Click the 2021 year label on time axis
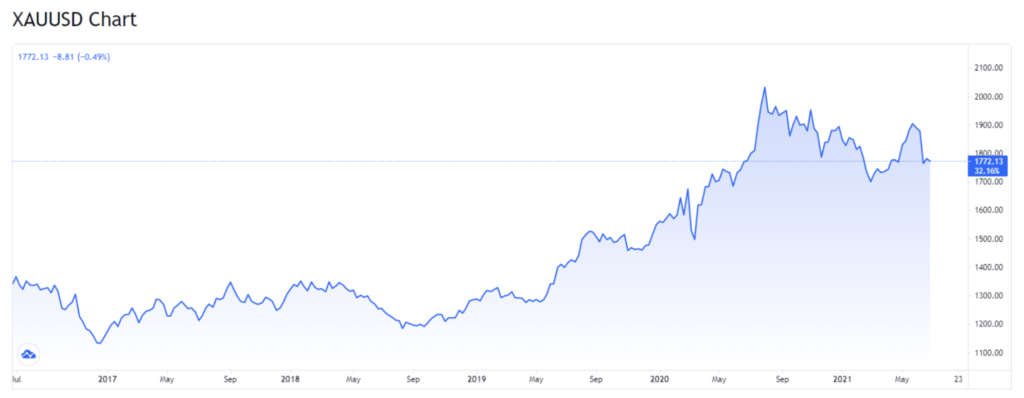 [843, 378]
